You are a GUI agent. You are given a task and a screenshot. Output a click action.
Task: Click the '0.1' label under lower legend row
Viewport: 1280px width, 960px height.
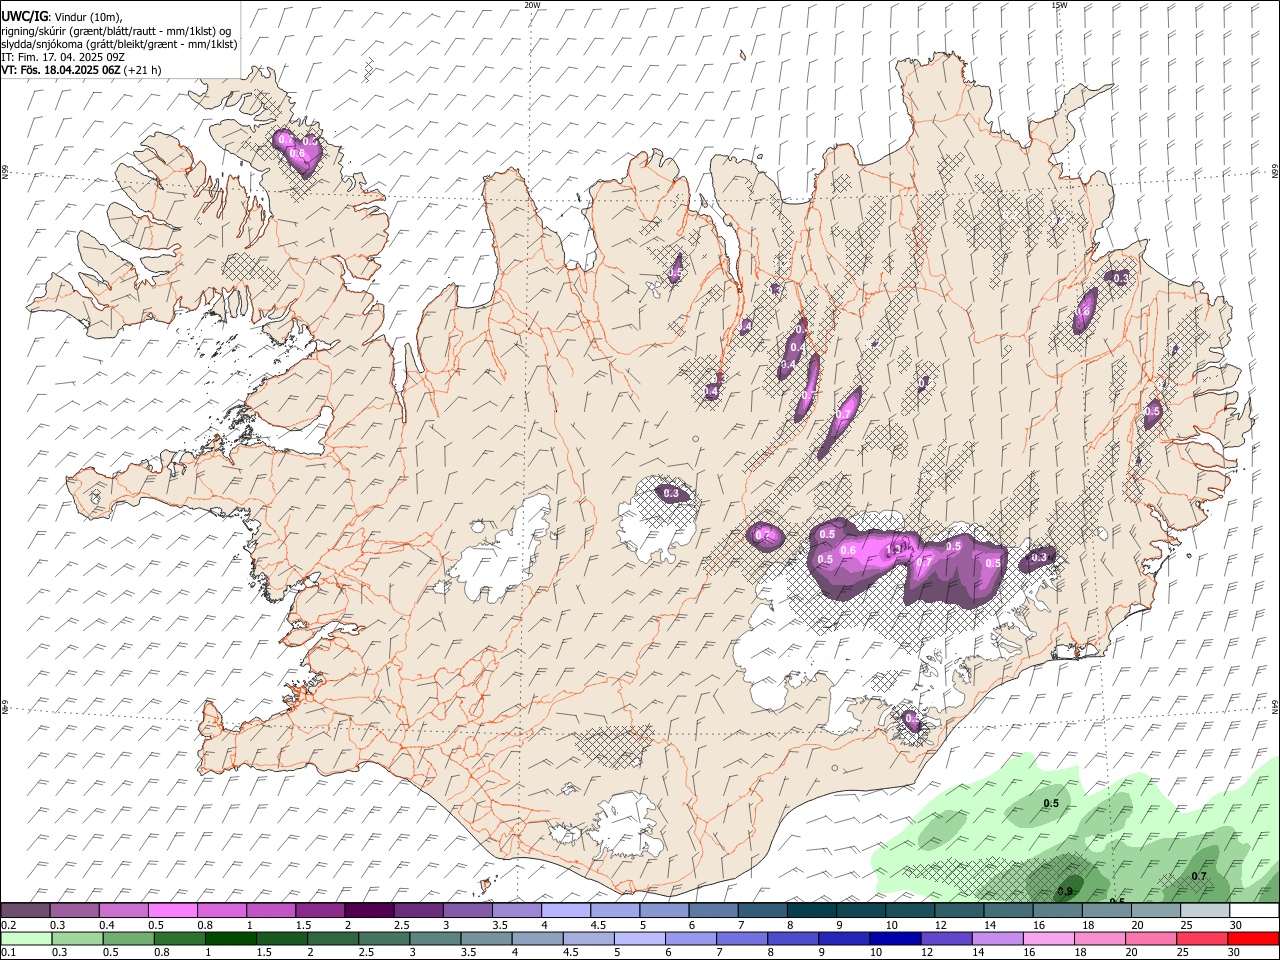click(x=9, y=953)
